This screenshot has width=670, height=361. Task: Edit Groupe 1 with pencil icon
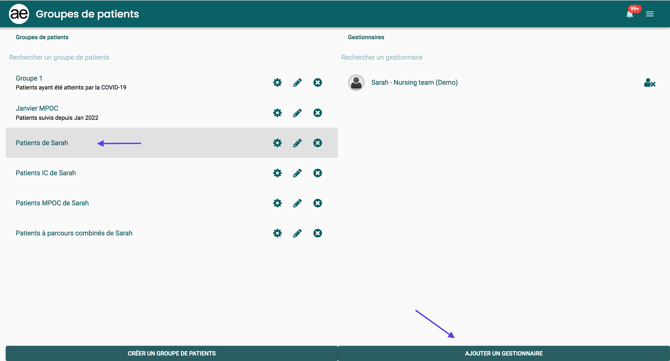297,82
